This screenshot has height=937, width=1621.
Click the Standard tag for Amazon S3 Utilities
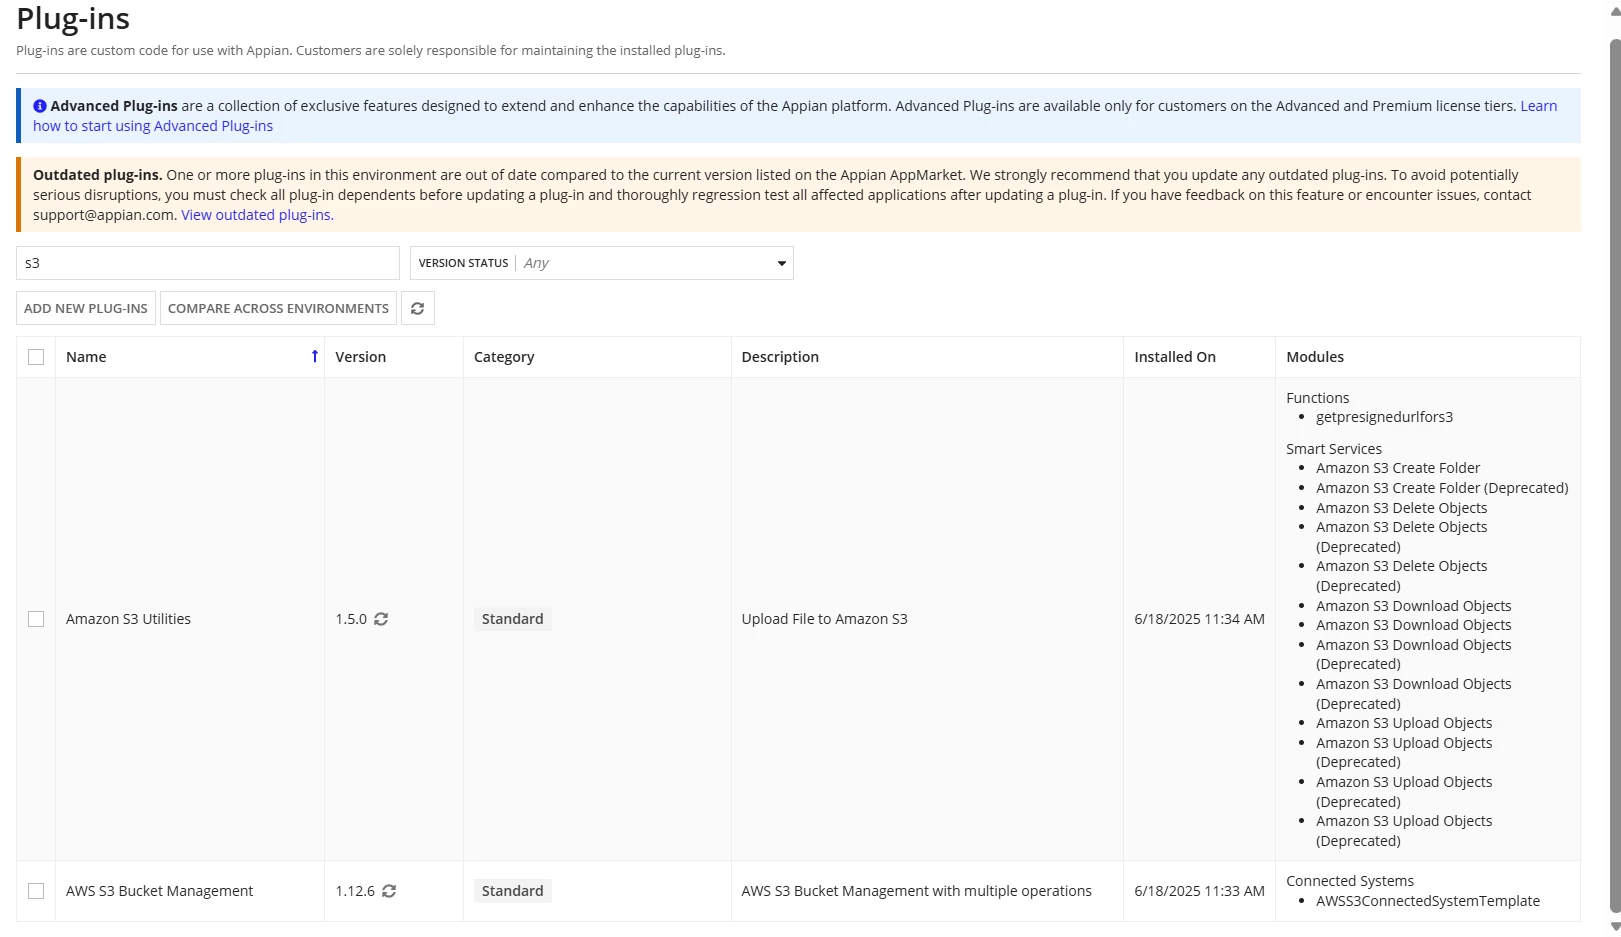(x=513, y=619)
